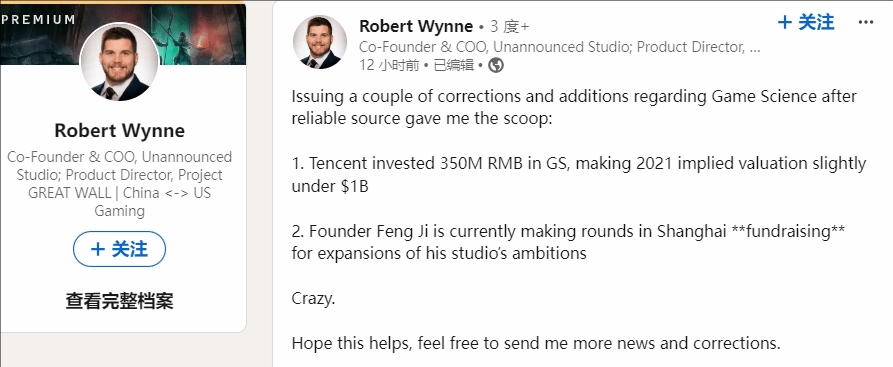Click the 'Hope this helps' closing line
The width and height of the screenshot is (893, 367).
click(x=536, y=343)
